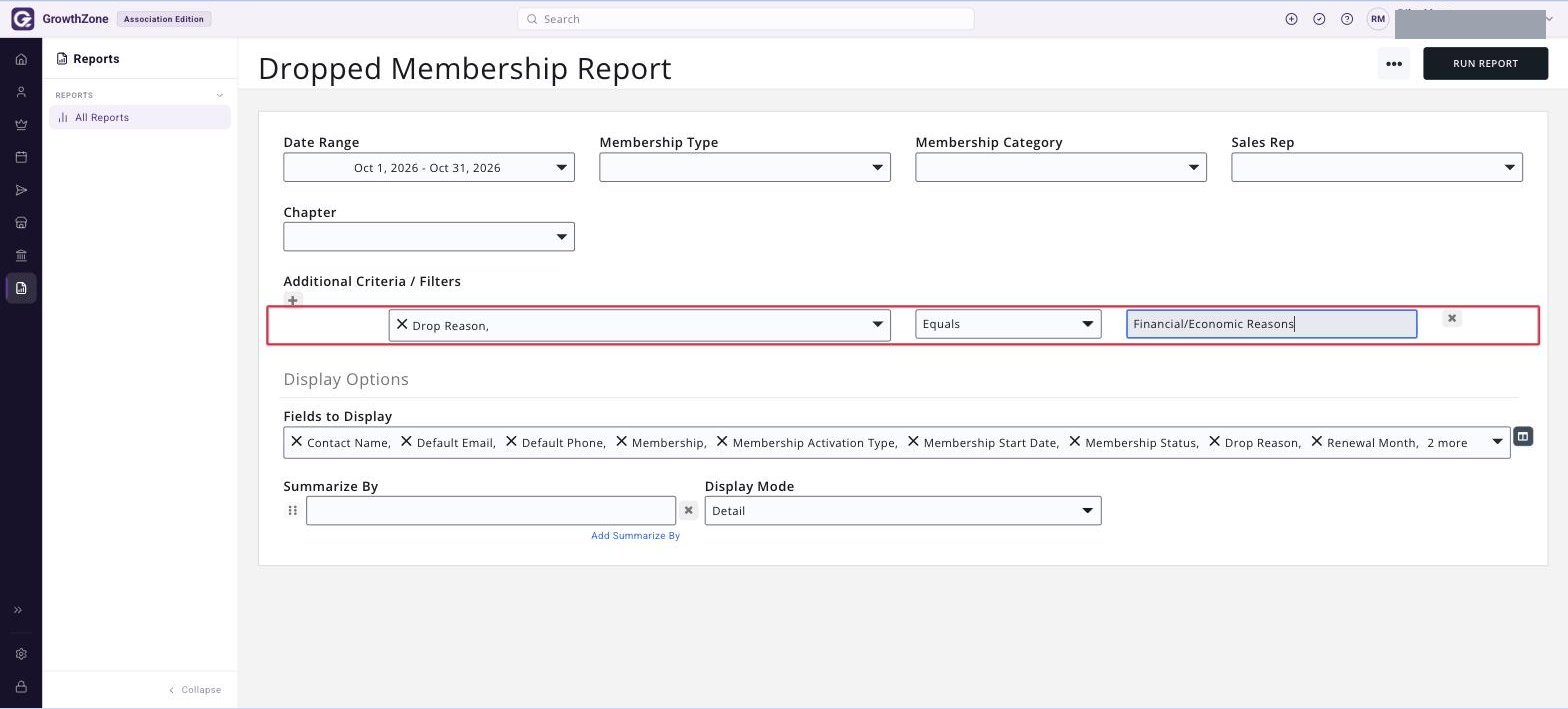Remove Membership Activation Type field tag

click(x=722, y=441)
